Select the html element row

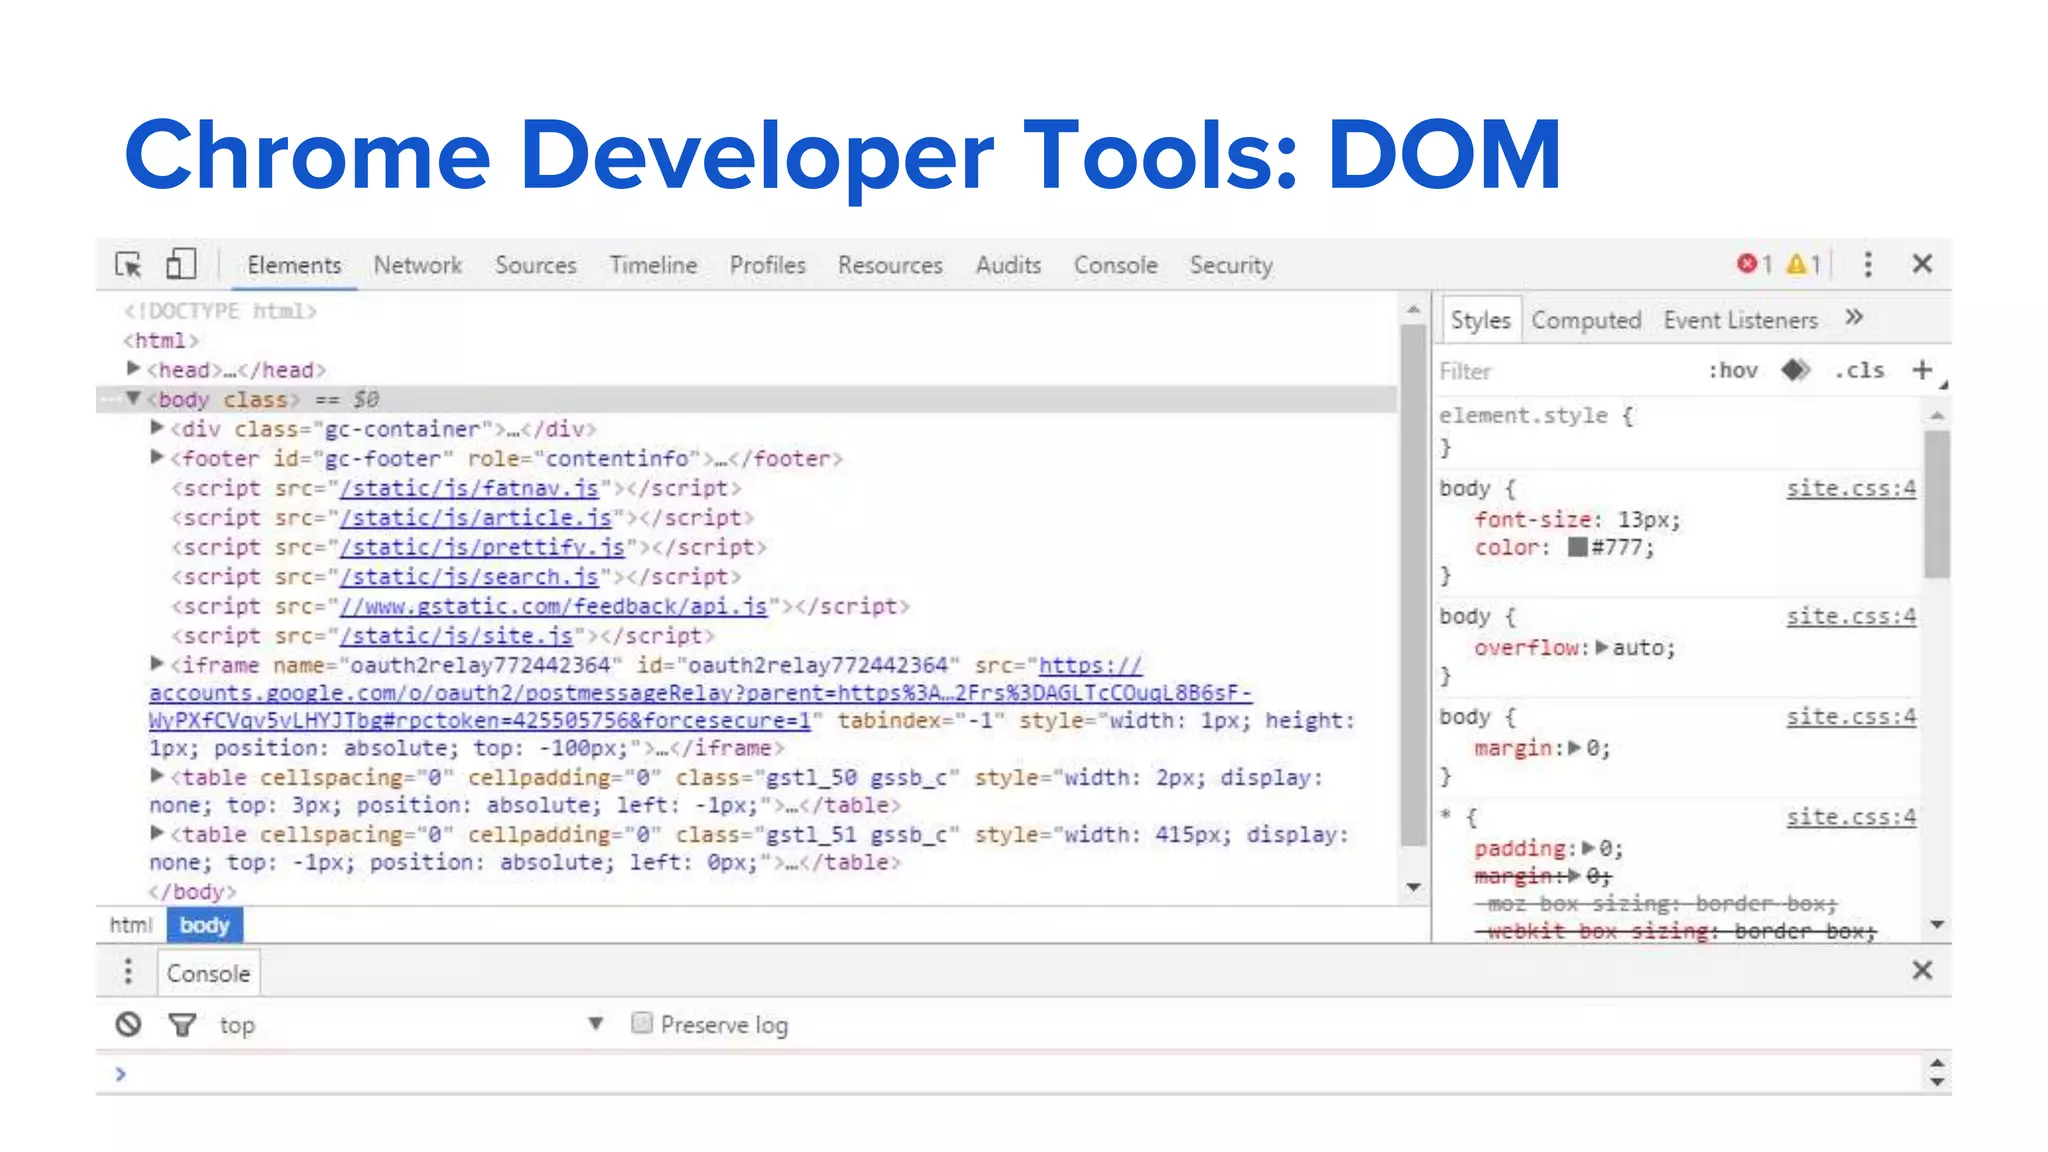747,340
